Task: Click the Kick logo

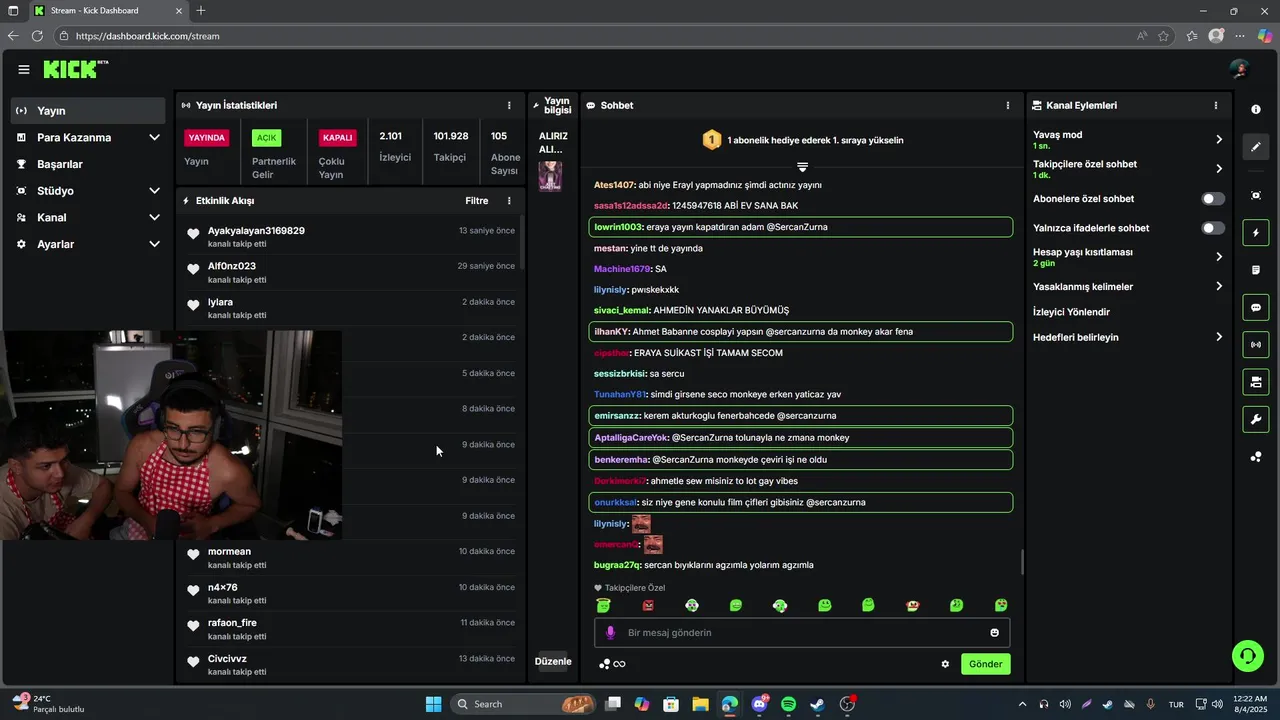Action: pyautogui.click(x=75, y=69)
